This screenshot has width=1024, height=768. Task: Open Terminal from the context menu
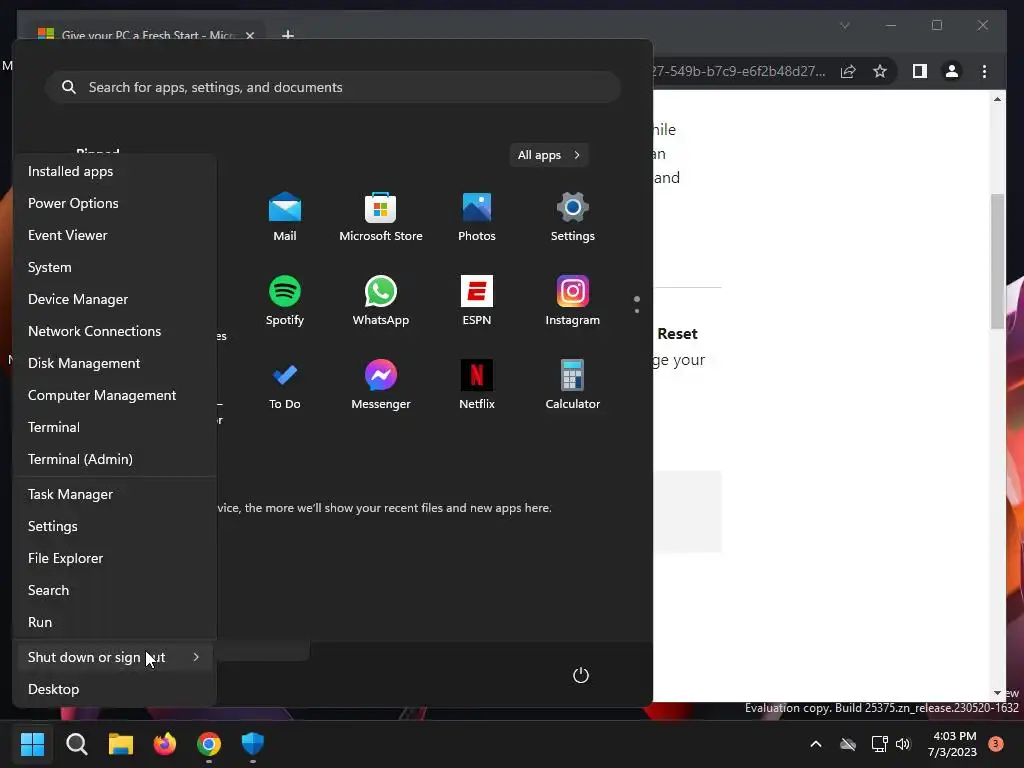[114, 427]
